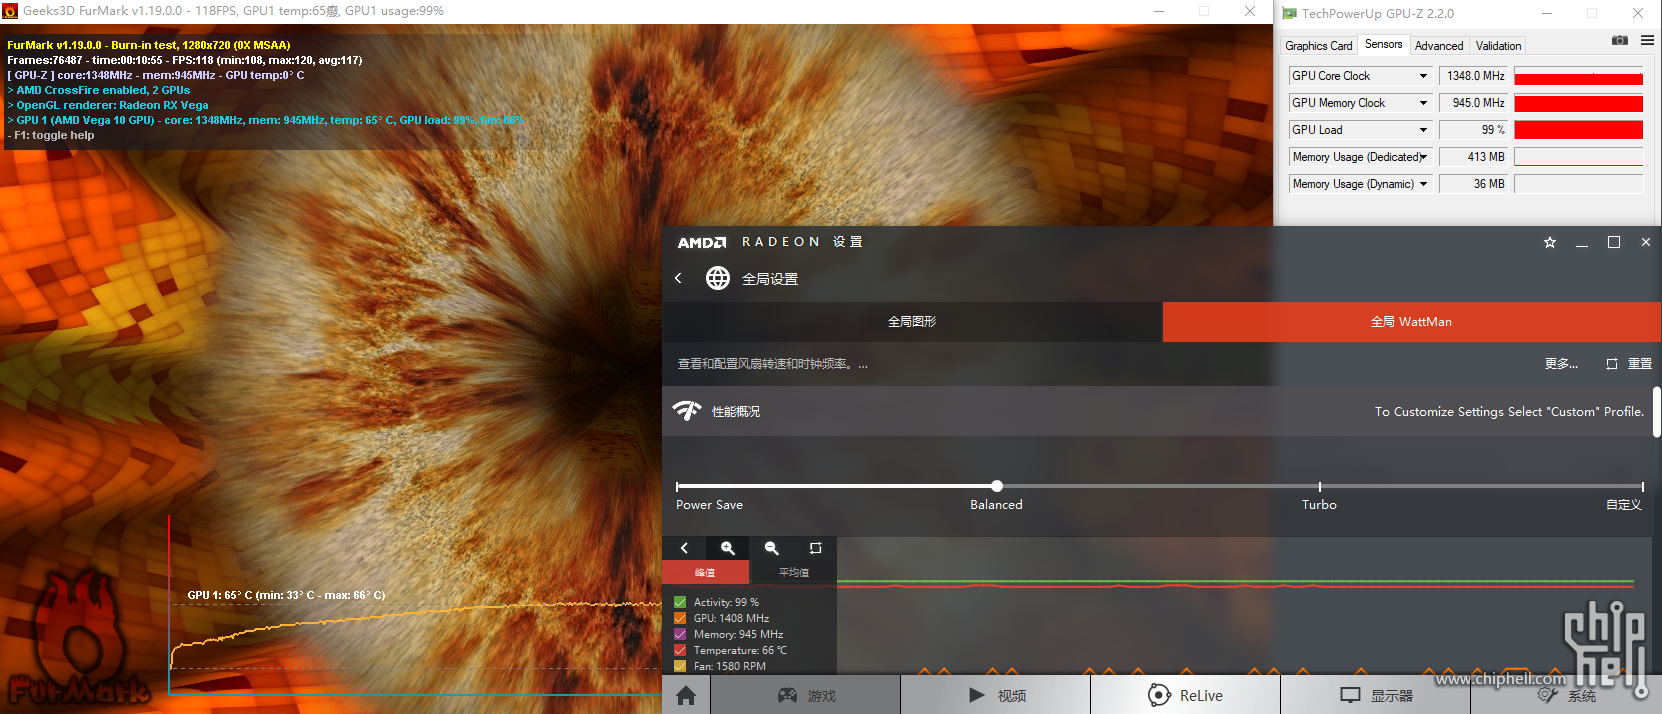The image size is (1662, 714).
Task: Click the 'To Customize Settings' hint text
Action: 1509,412
